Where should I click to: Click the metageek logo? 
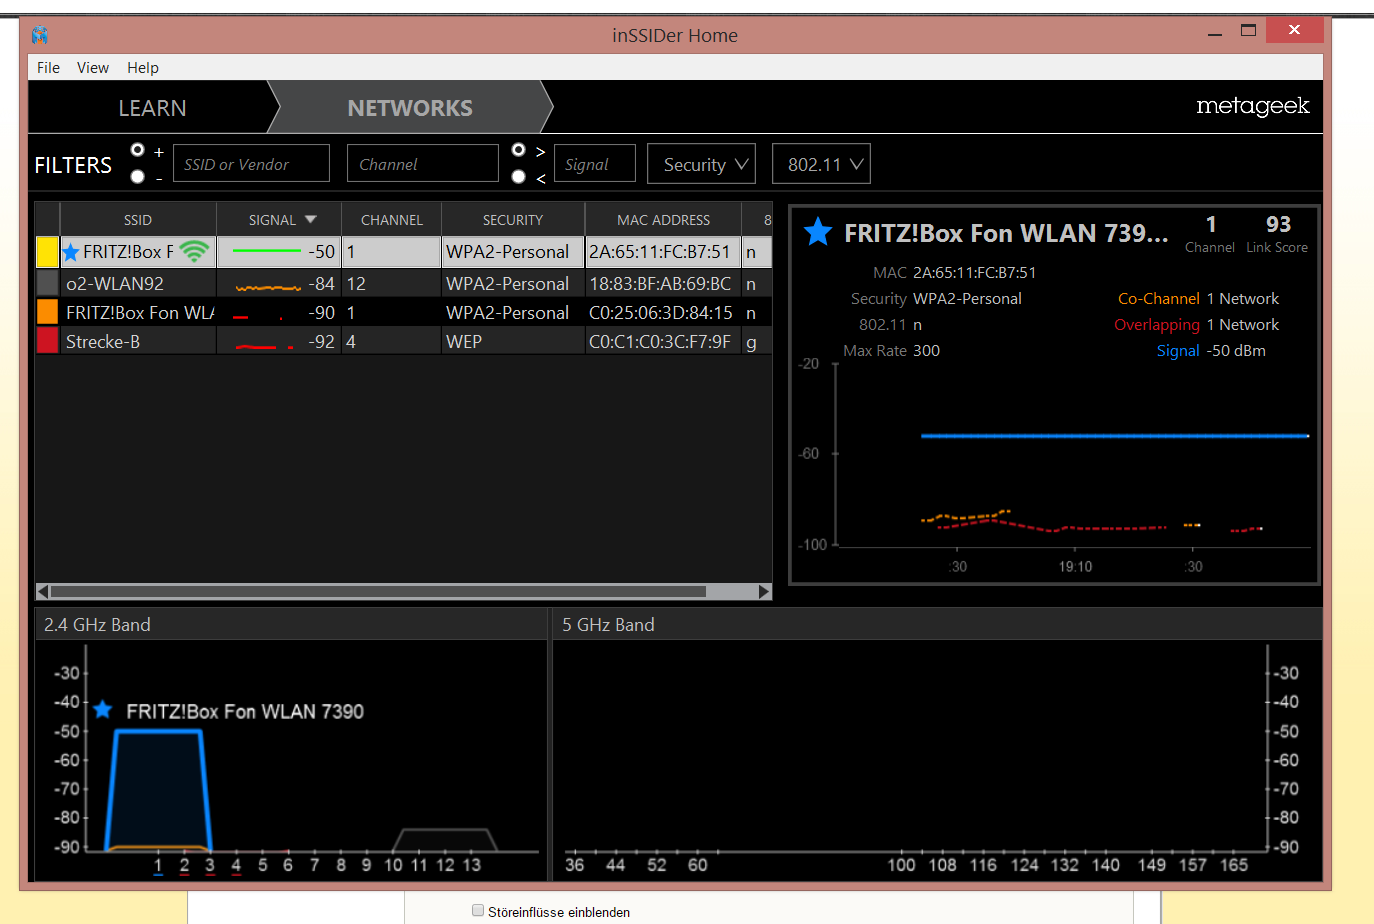(1252, 106)
